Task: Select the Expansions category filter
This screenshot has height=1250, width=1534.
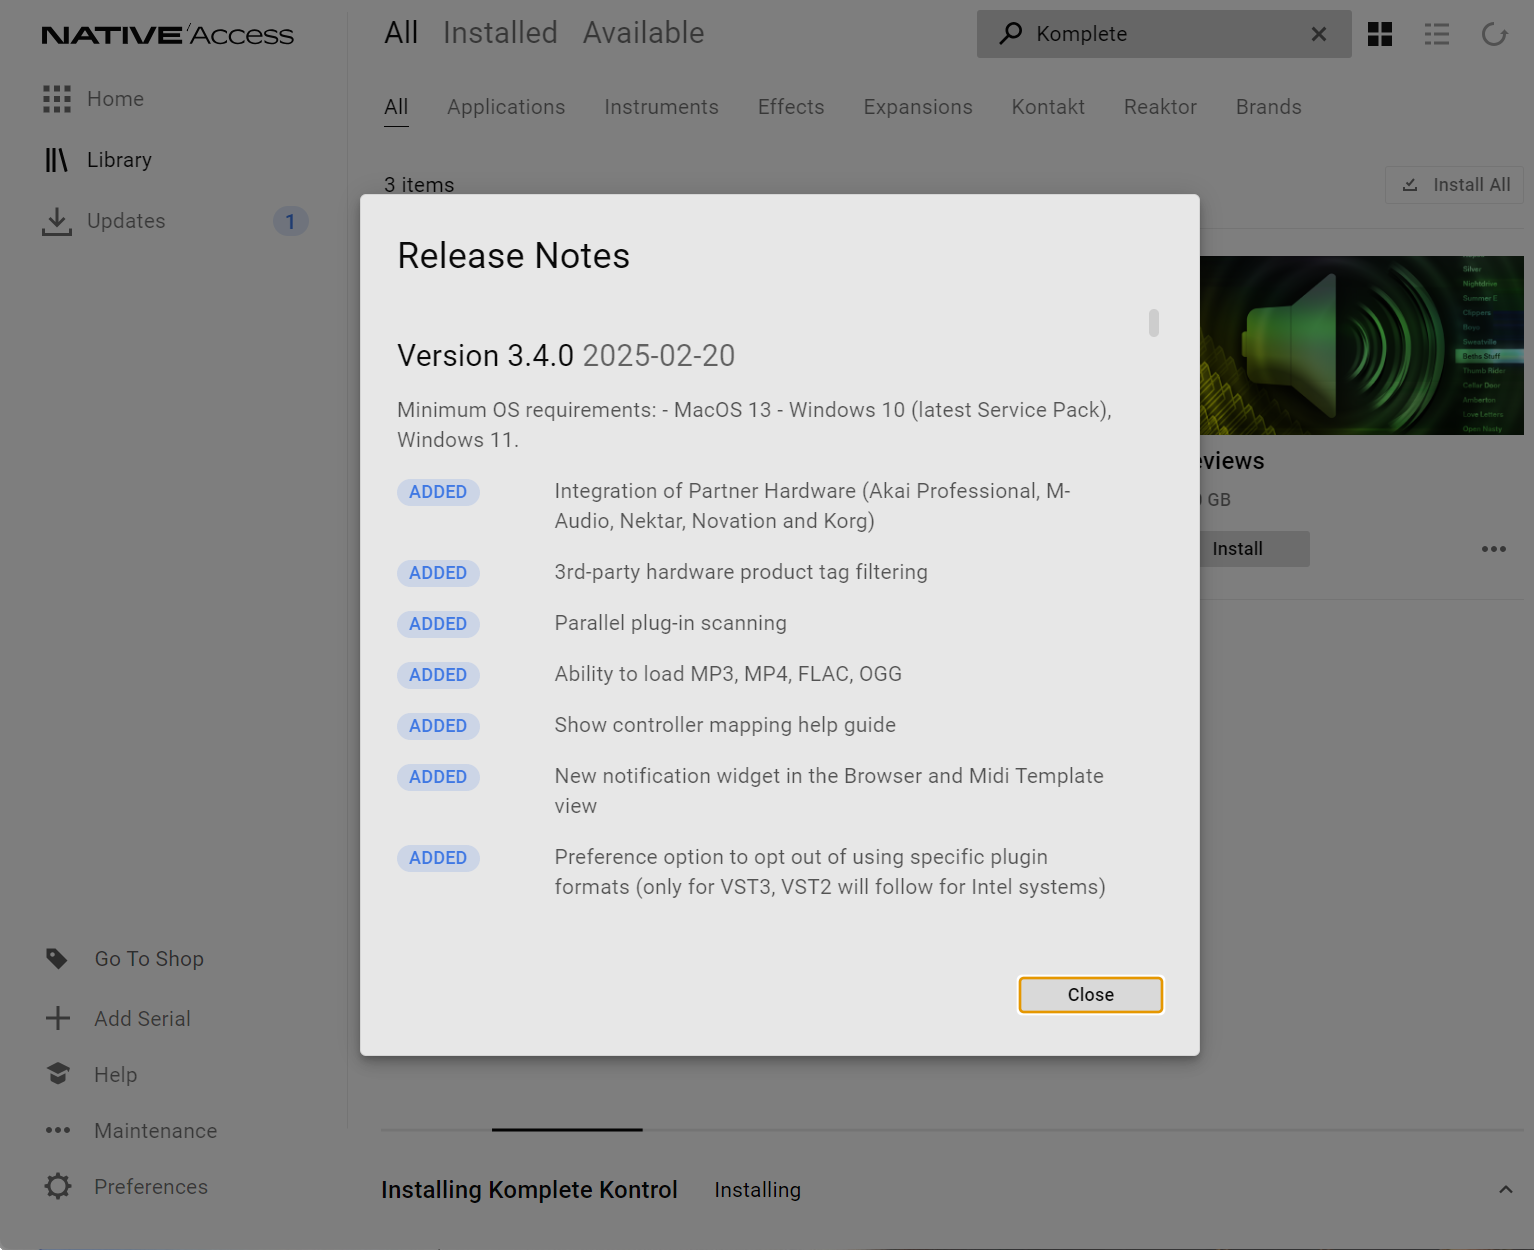Action: click(918, 107)
